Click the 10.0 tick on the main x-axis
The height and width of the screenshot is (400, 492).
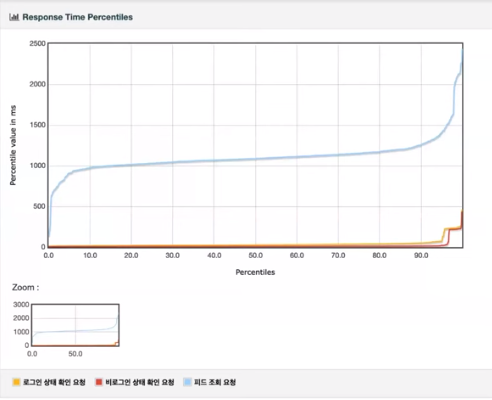coord(90,255)
